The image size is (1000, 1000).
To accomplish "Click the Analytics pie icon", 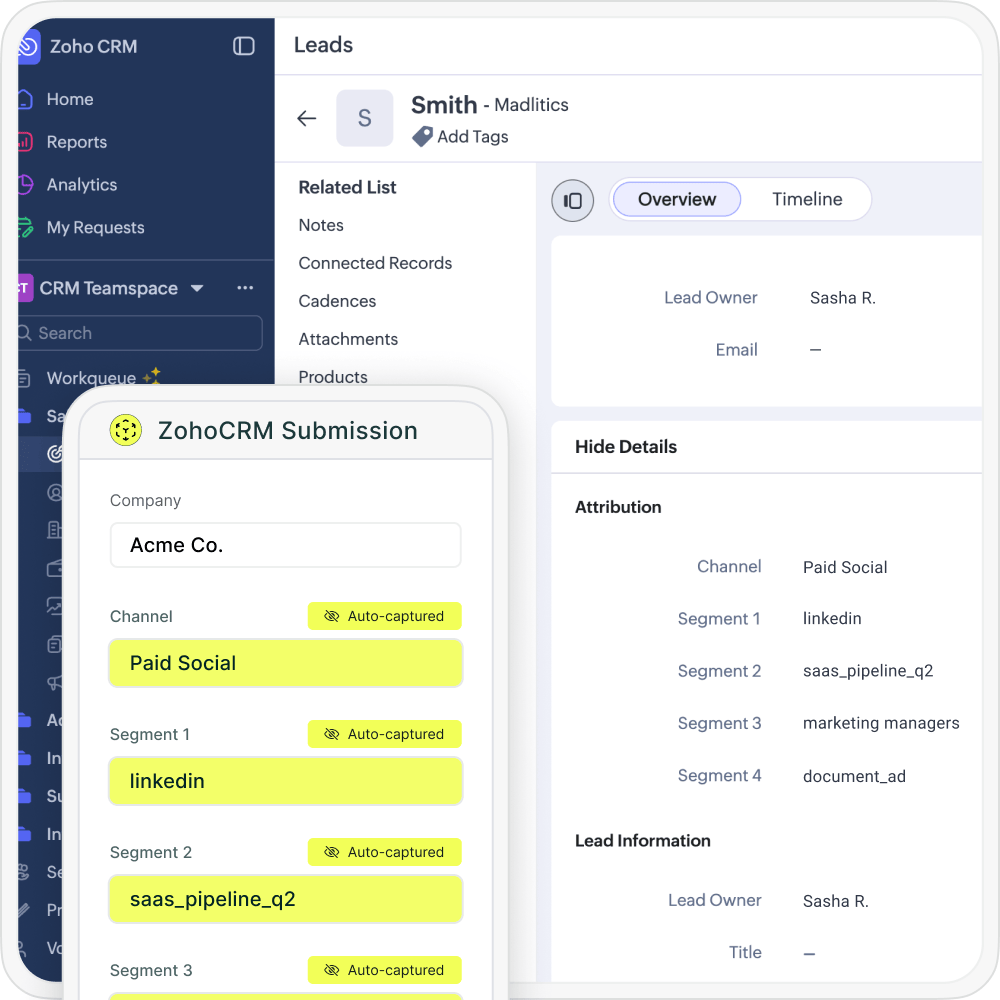I will click(x=24, y=184).
